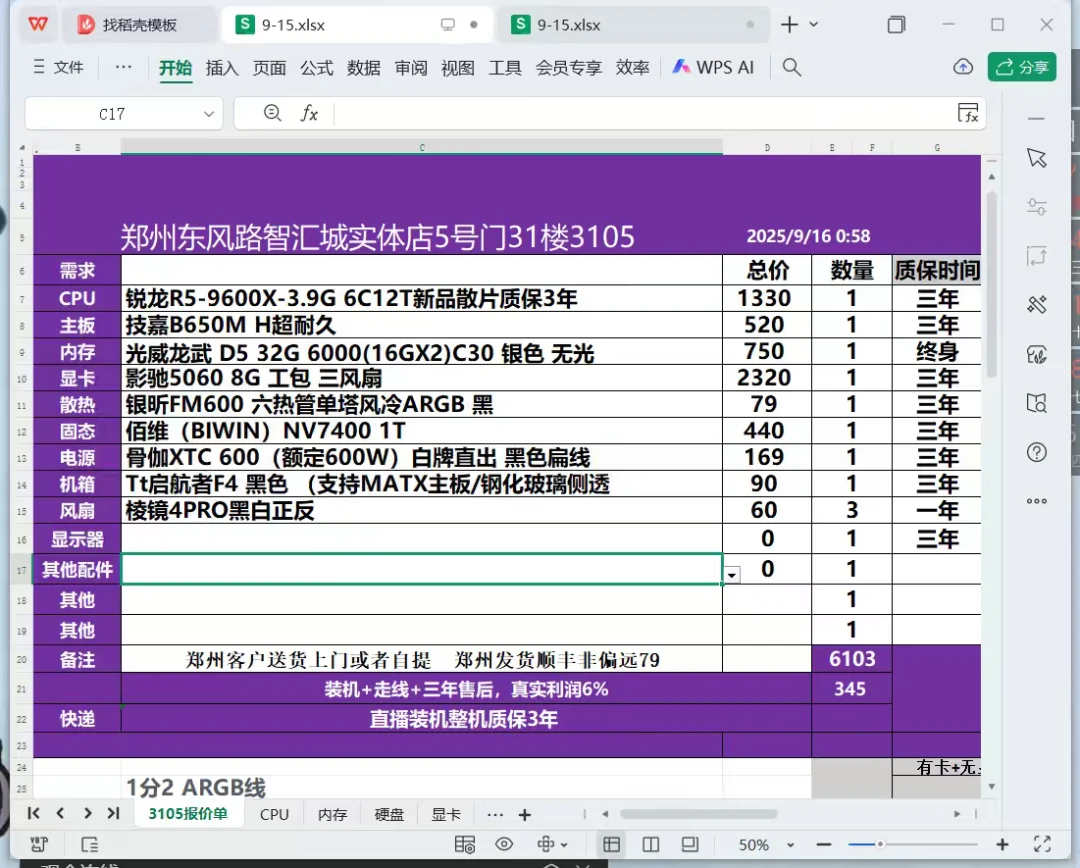Click the zoom in plus button
Viewport: 1080px width, 868px height.
(1003, 845)
